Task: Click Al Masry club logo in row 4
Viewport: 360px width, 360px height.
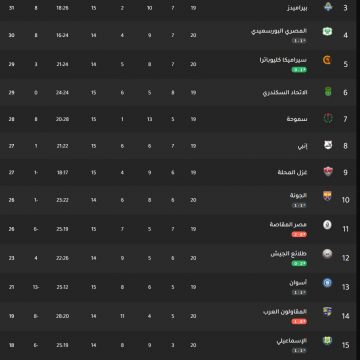Action: [327, 32]
